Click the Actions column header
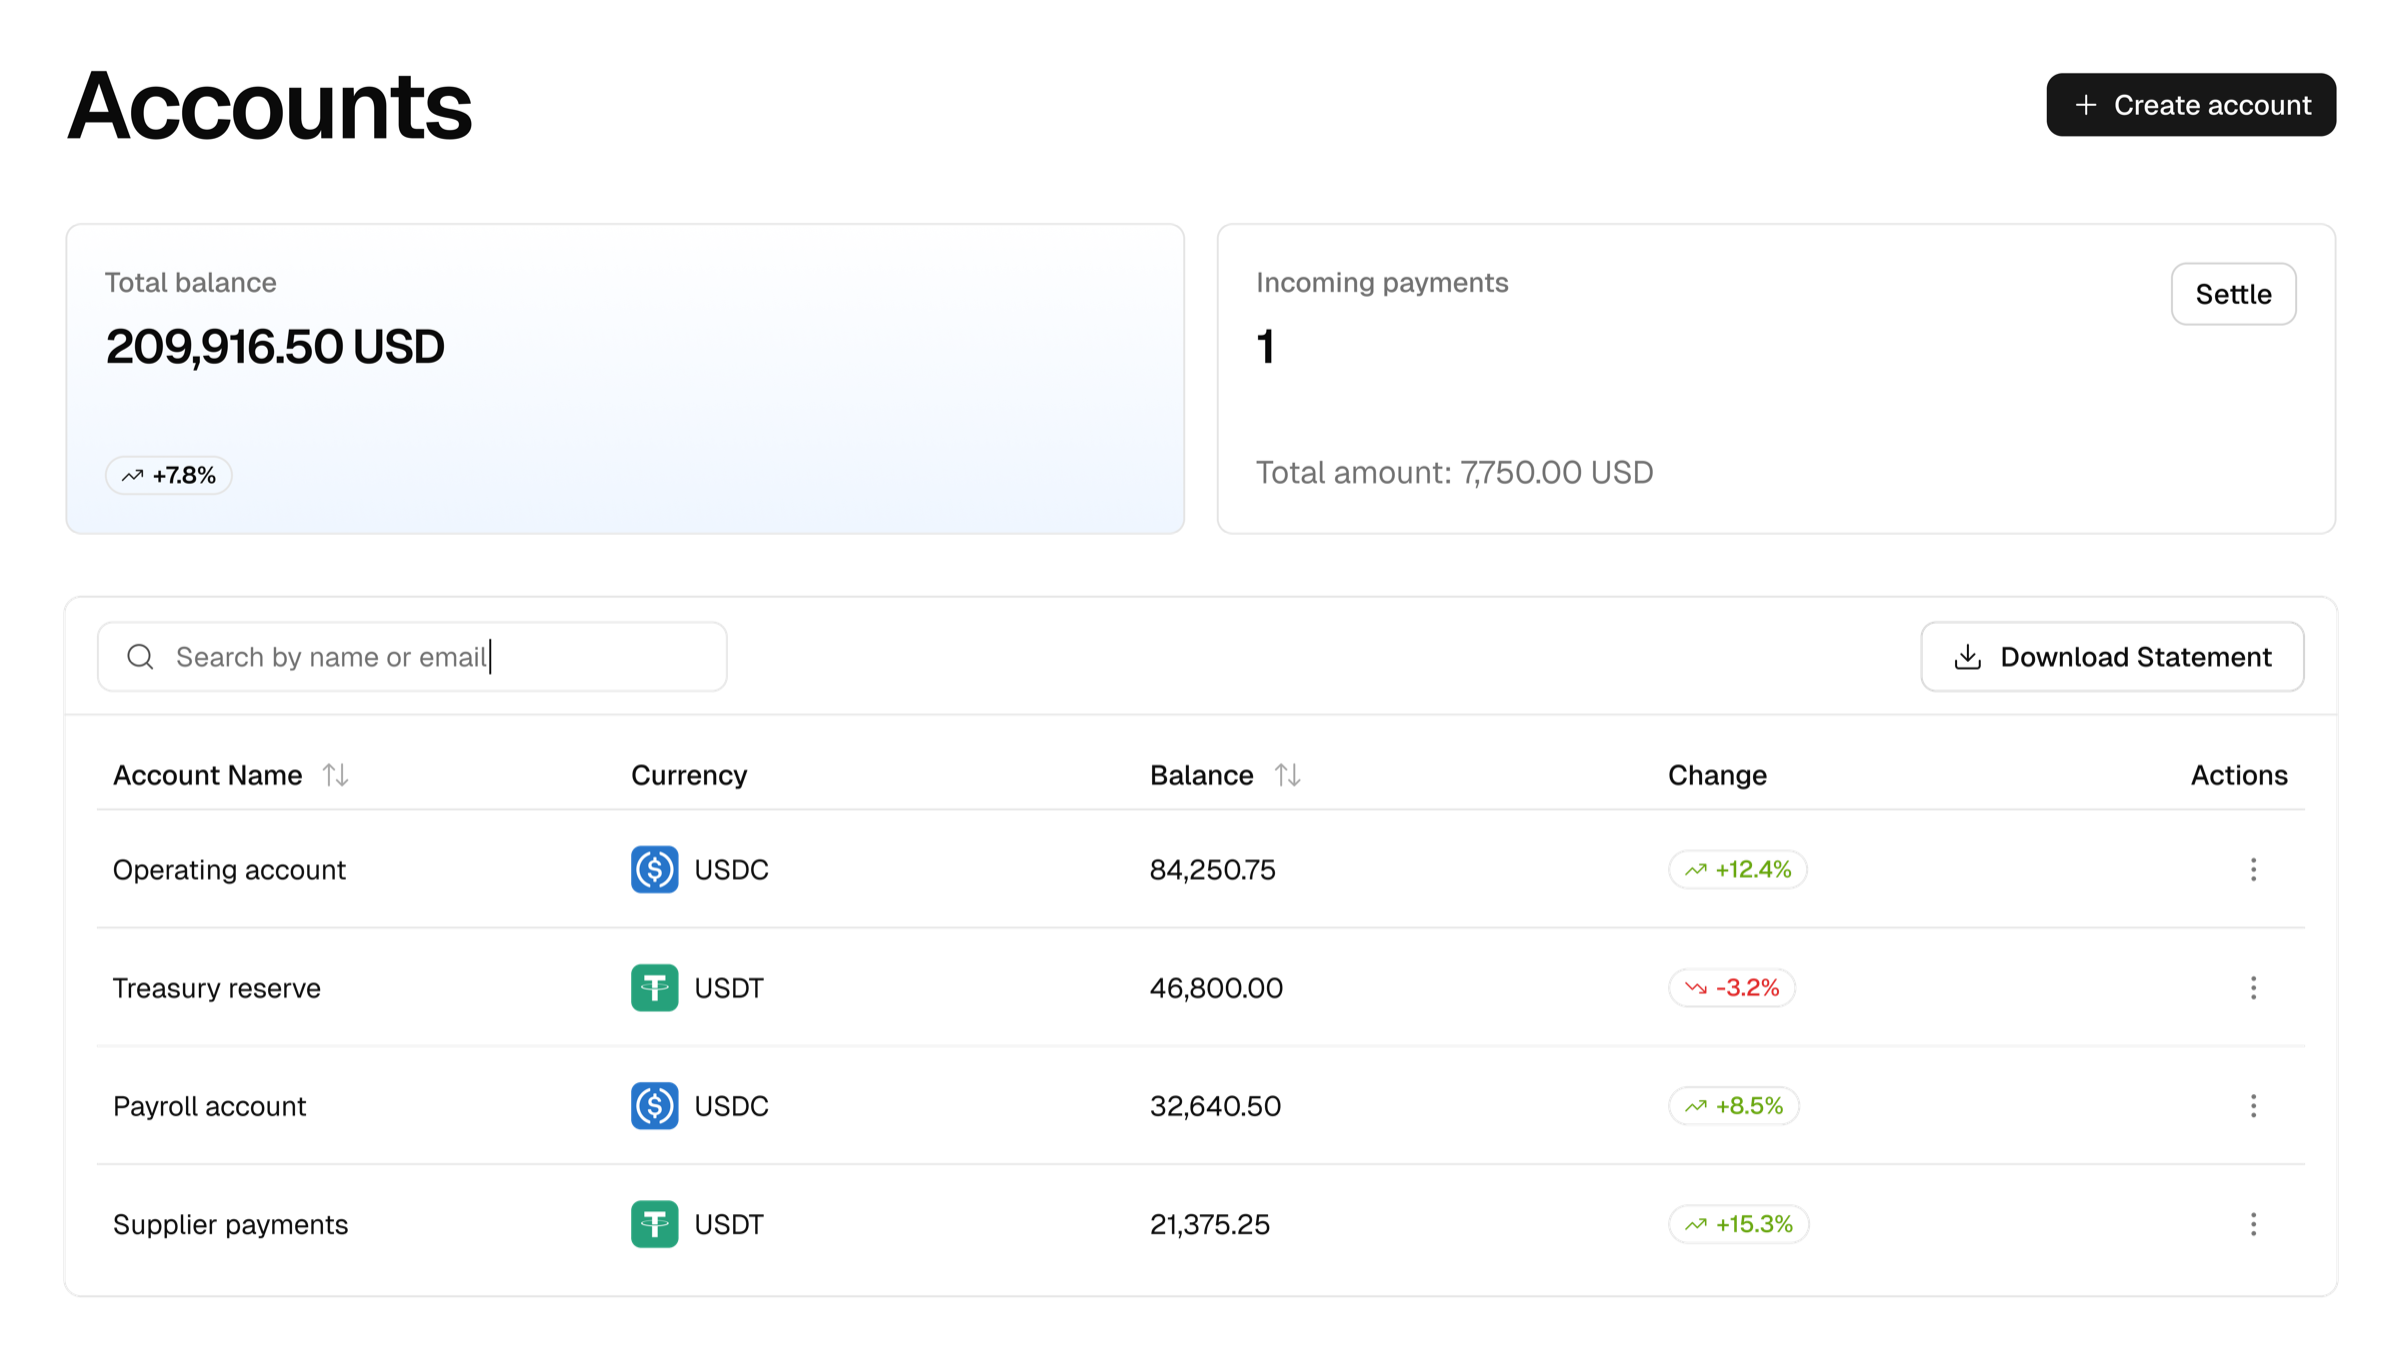Image resolution: width=2400 pixels, height=1364 pixels. pyautogui.click(x=2239, y=775)
